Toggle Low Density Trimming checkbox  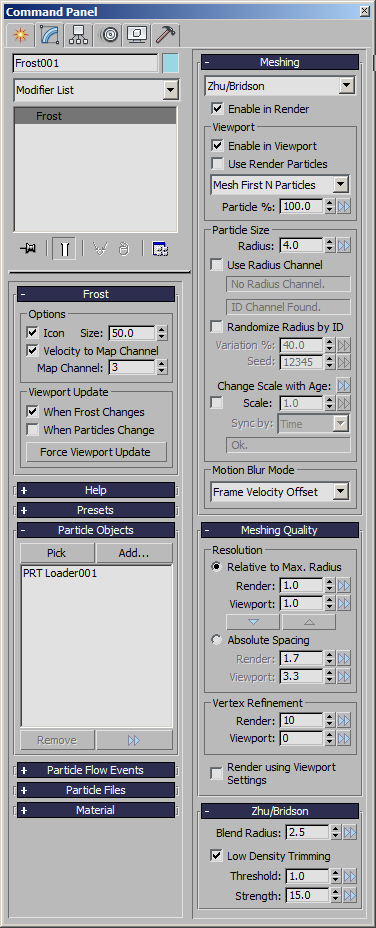(x=217, y=856)
